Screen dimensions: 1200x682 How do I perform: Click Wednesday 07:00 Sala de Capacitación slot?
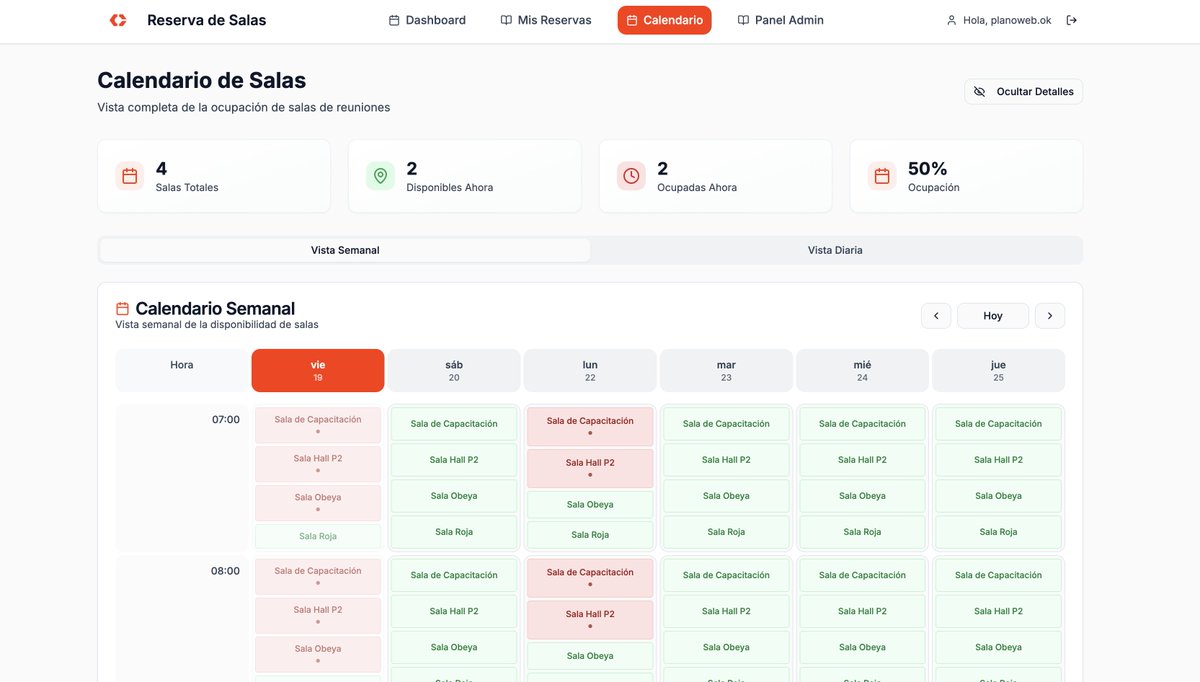tap(862, 424)
